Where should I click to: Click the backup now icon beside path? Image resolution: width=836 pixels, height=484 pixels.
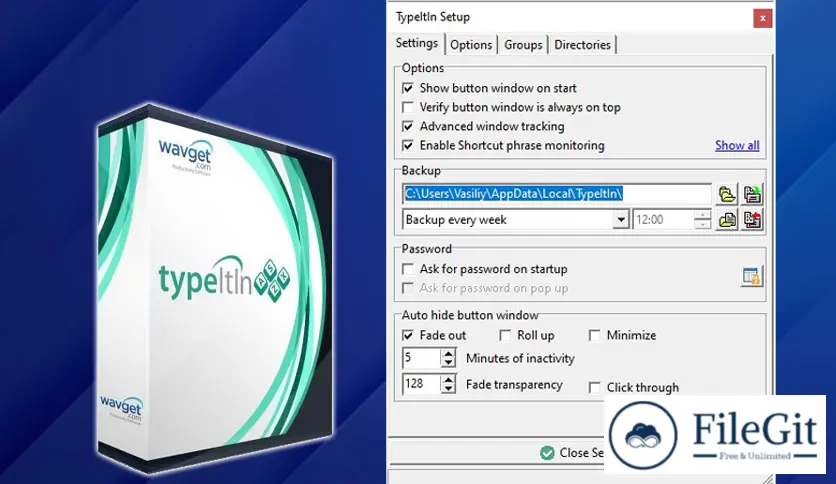(752, 194)
